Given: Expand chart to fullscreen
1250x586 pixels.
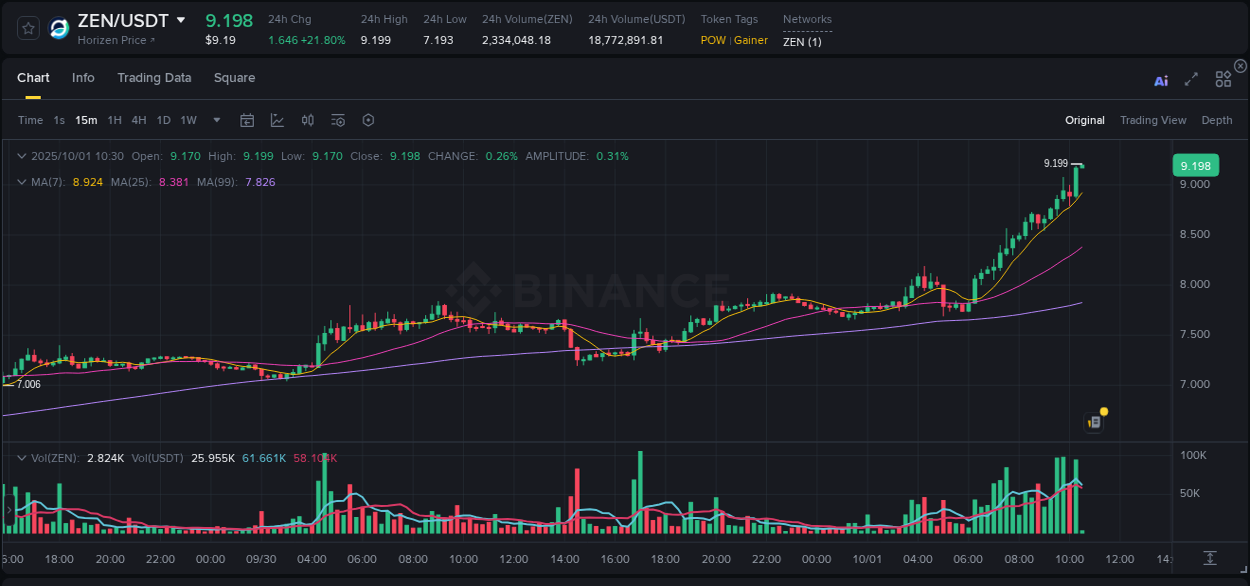Looking at the screenshot, I should (1190, 79).
